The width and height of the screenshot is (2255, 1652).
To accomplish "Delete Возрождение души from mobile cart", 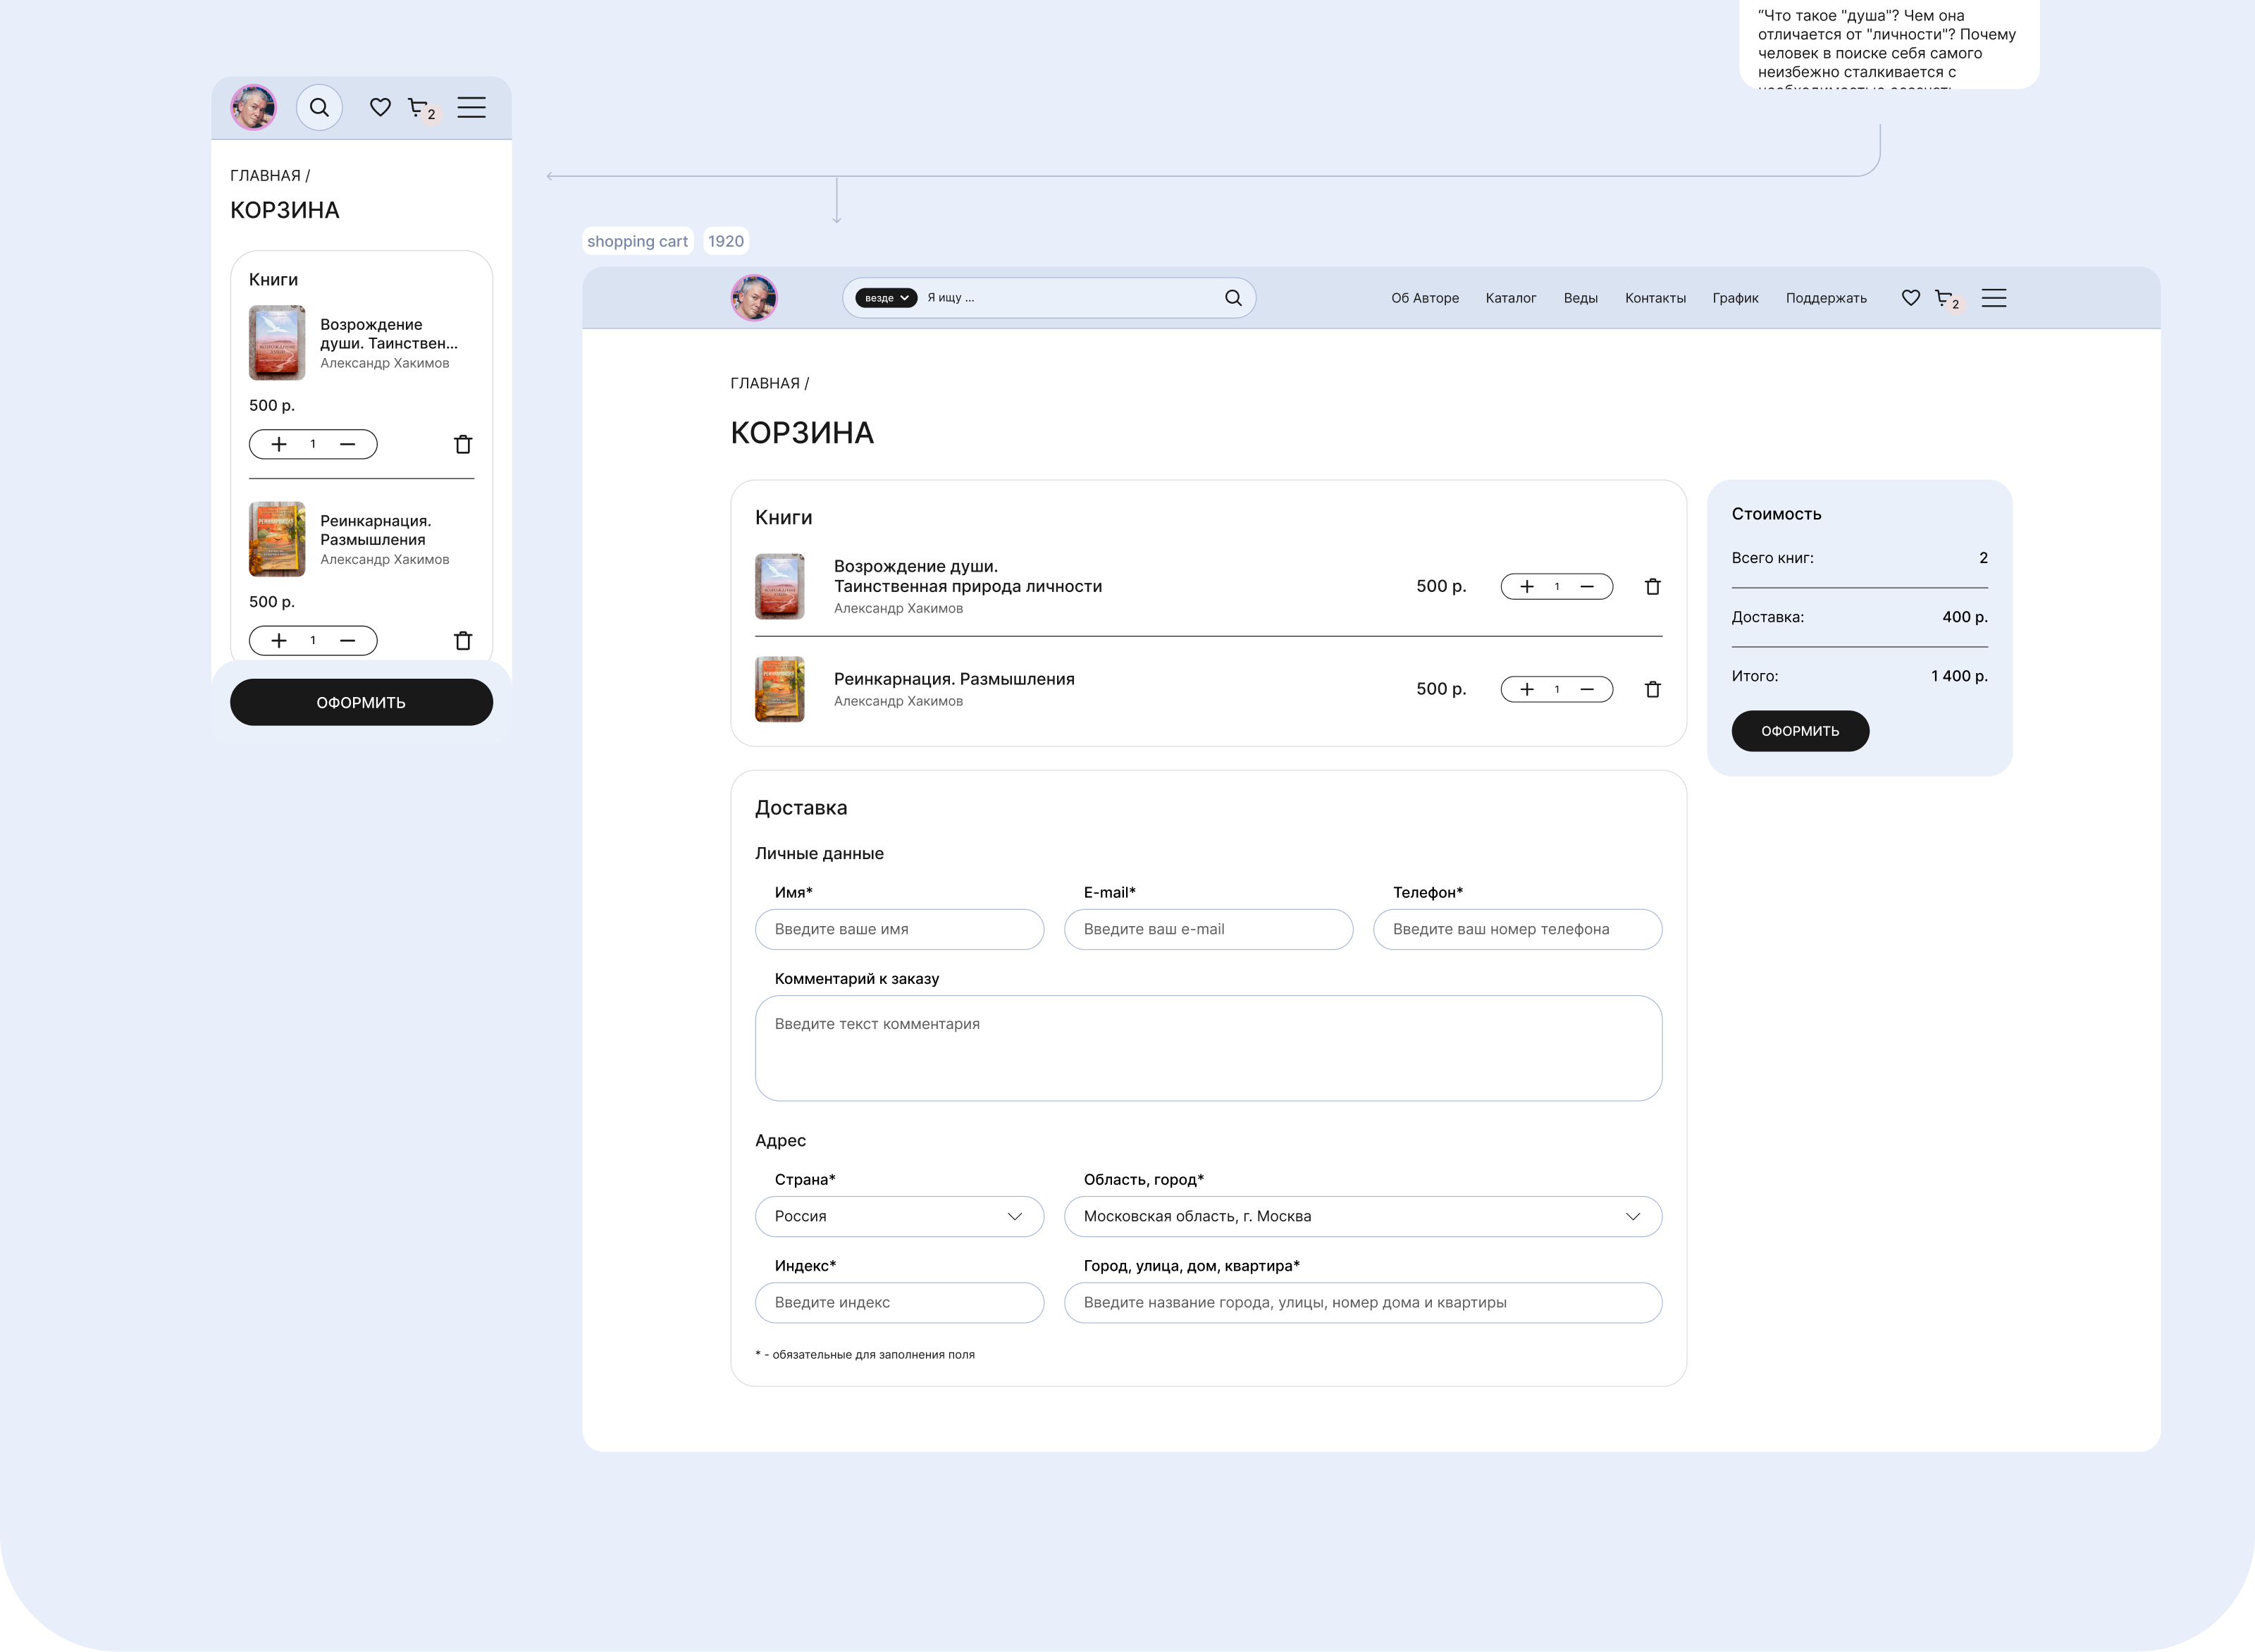I will pos(463,444).
